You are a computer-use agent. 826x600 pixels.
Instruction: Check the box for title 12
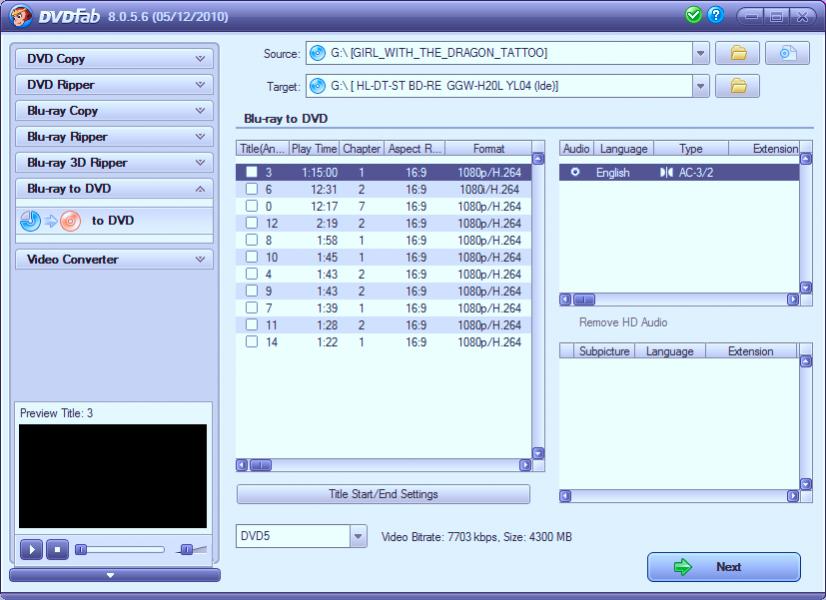(252, 223)
